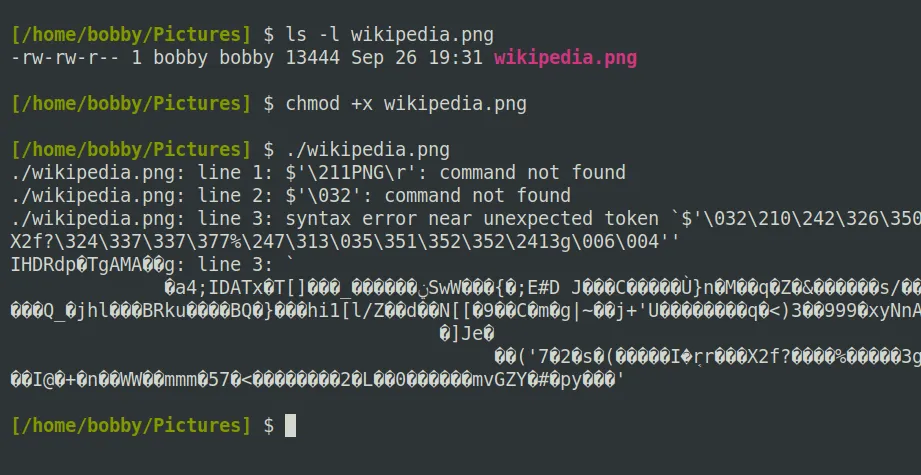Click the $'\032' token on the line 2 error

point(329,196)
